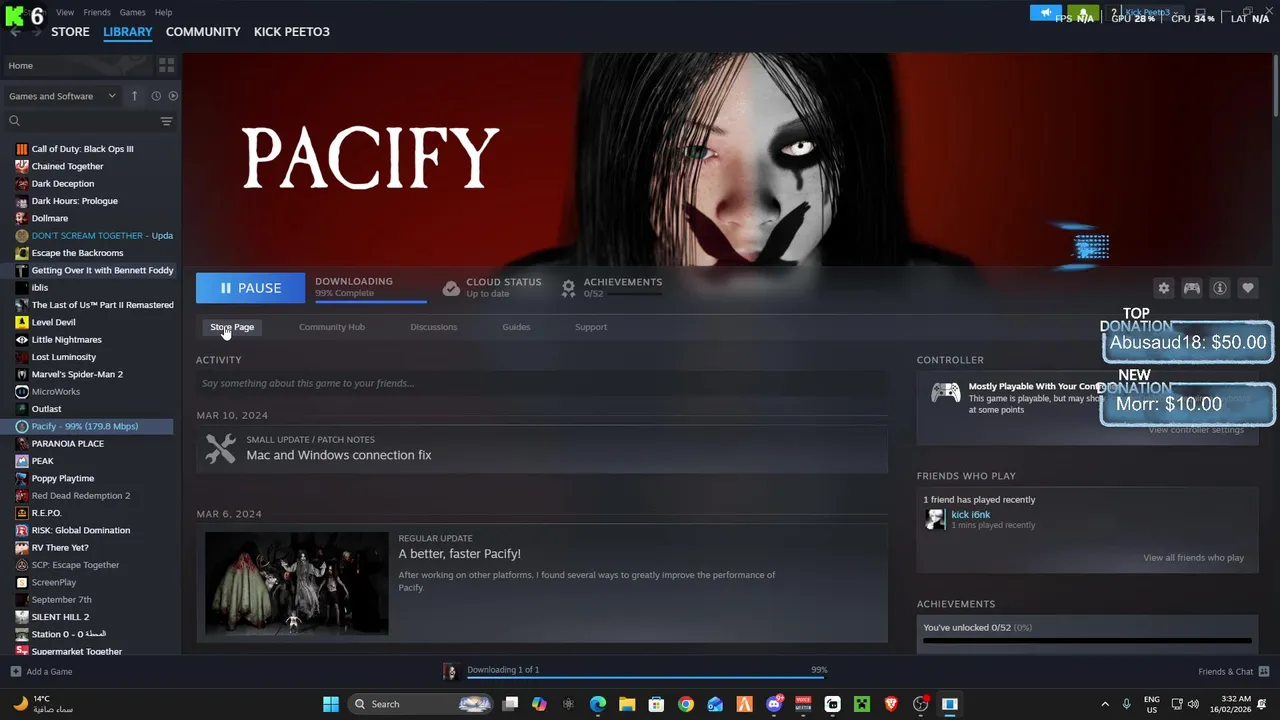
Task: Open the Community Hub tab
Action: tap(332, 327)
